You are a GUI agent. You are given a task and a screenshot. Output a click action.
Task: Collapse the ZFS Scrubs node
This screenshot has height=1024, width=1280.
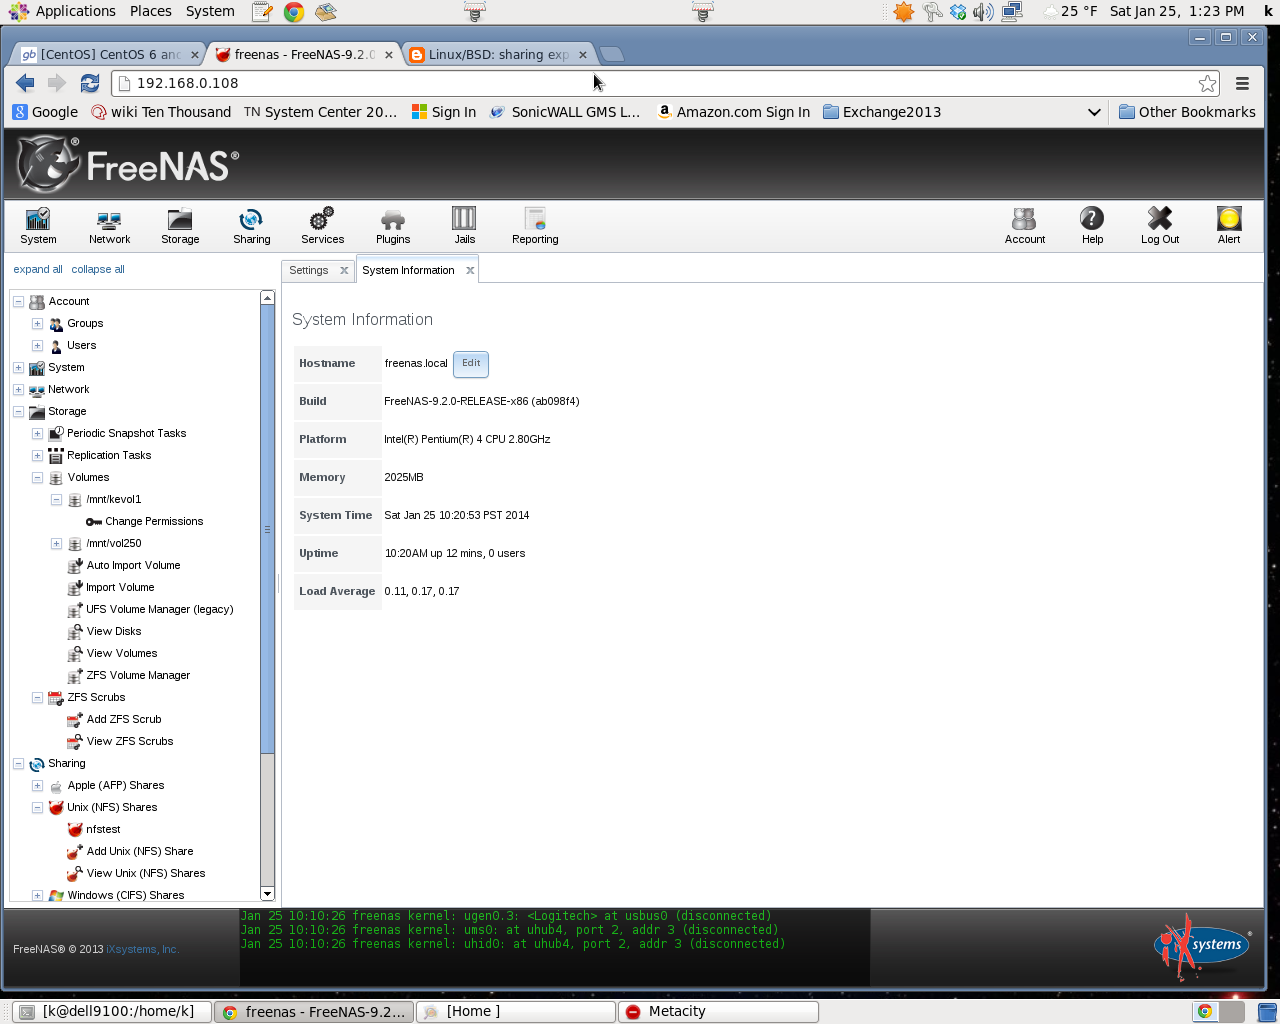point(37,697)
